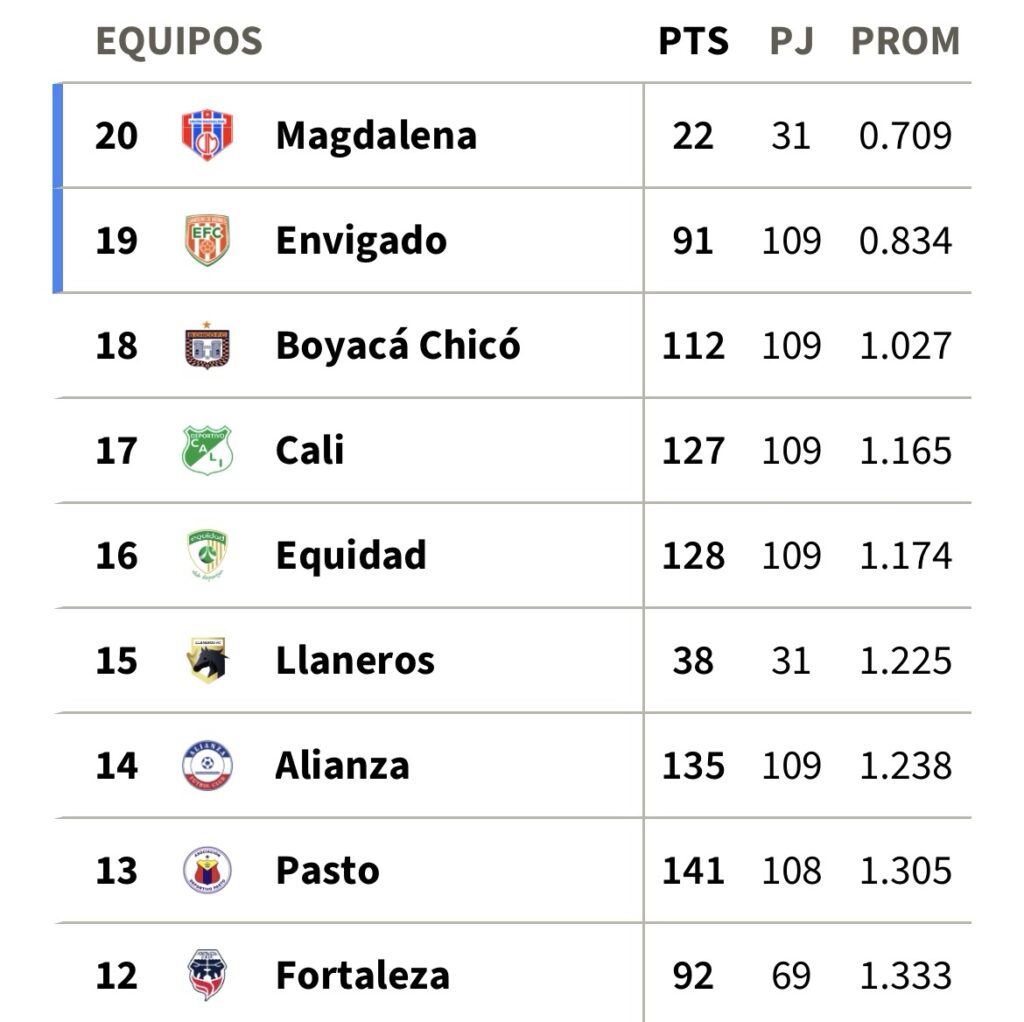
Task: Click the EQUIPOS column header
Action: (179, 41)
